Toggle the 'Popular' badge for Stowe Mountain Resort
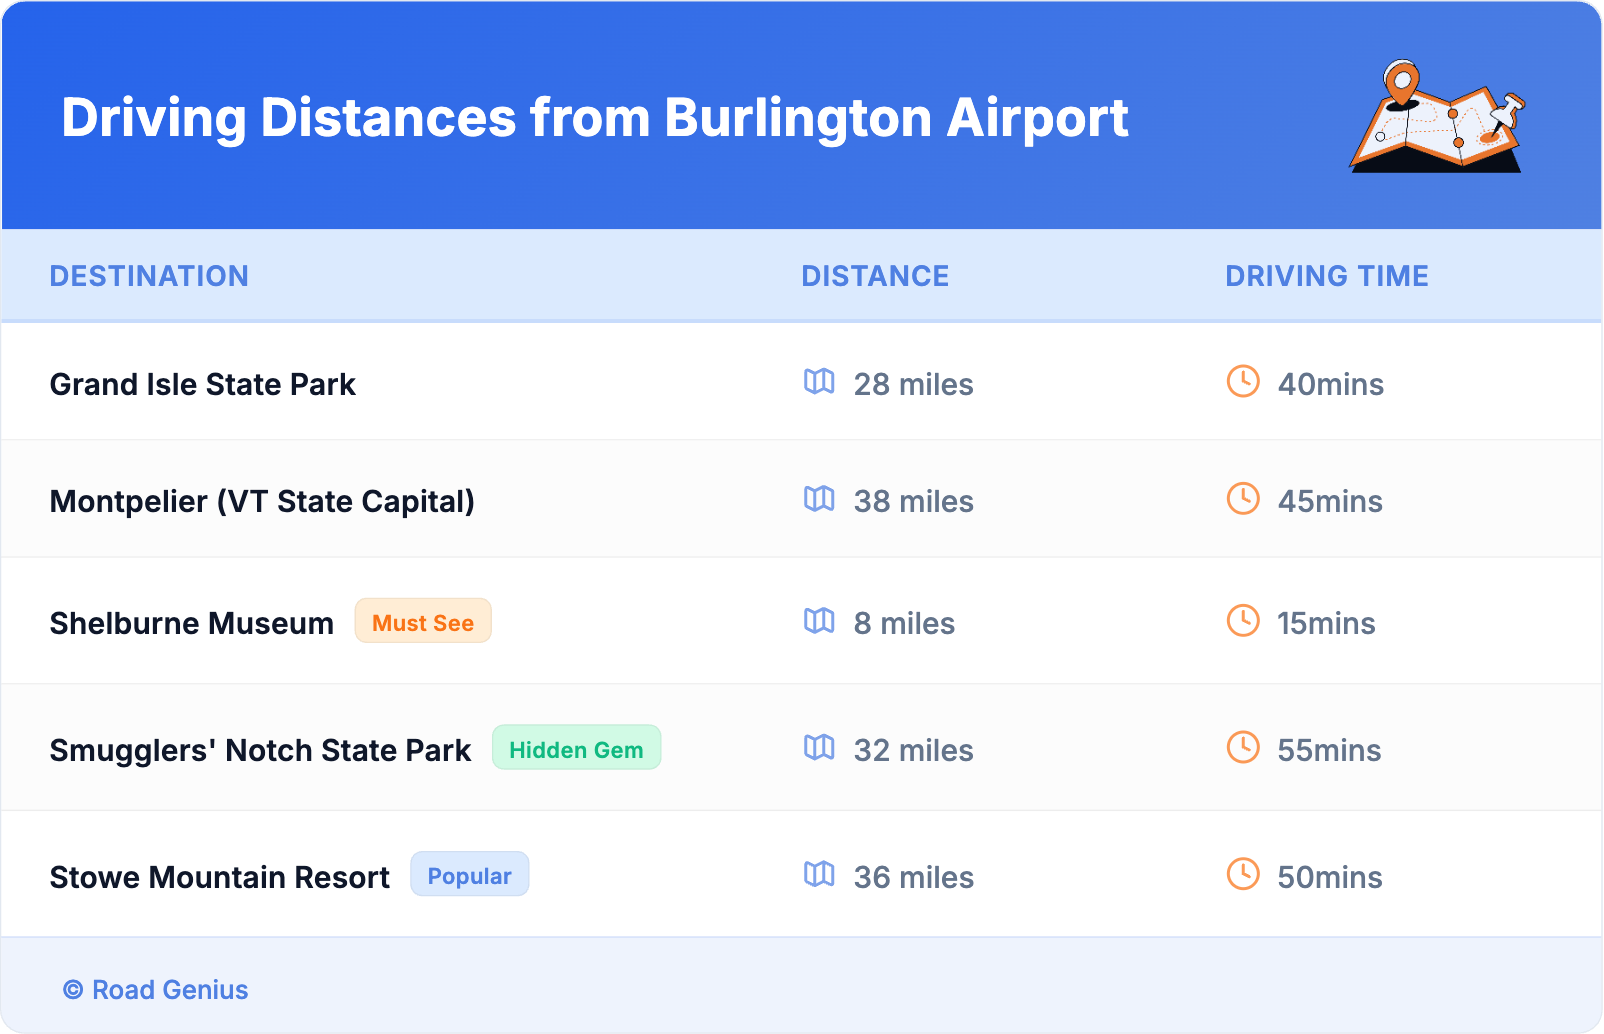1604x1034 pixels. click(469, 874)
